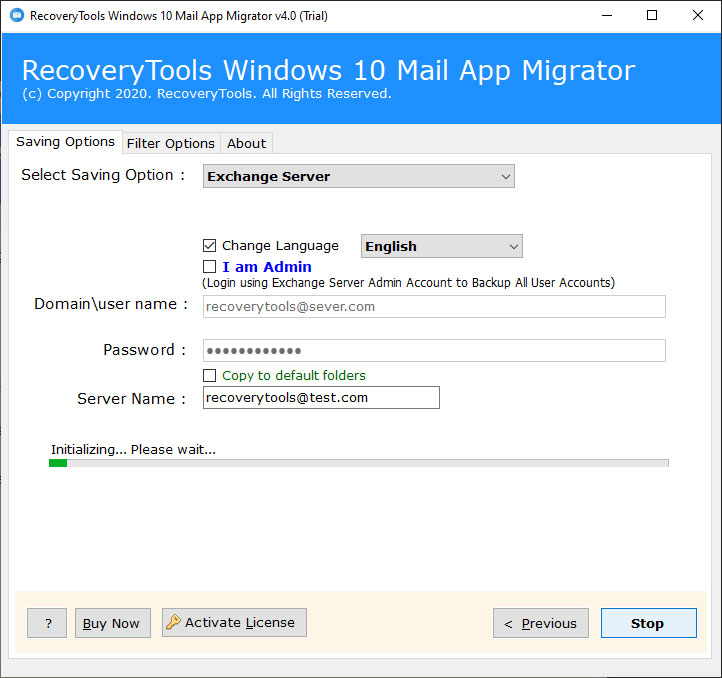Go back with the Previous button
The width and height of the screenshot is (722, 678).
[x=541, y=623]
